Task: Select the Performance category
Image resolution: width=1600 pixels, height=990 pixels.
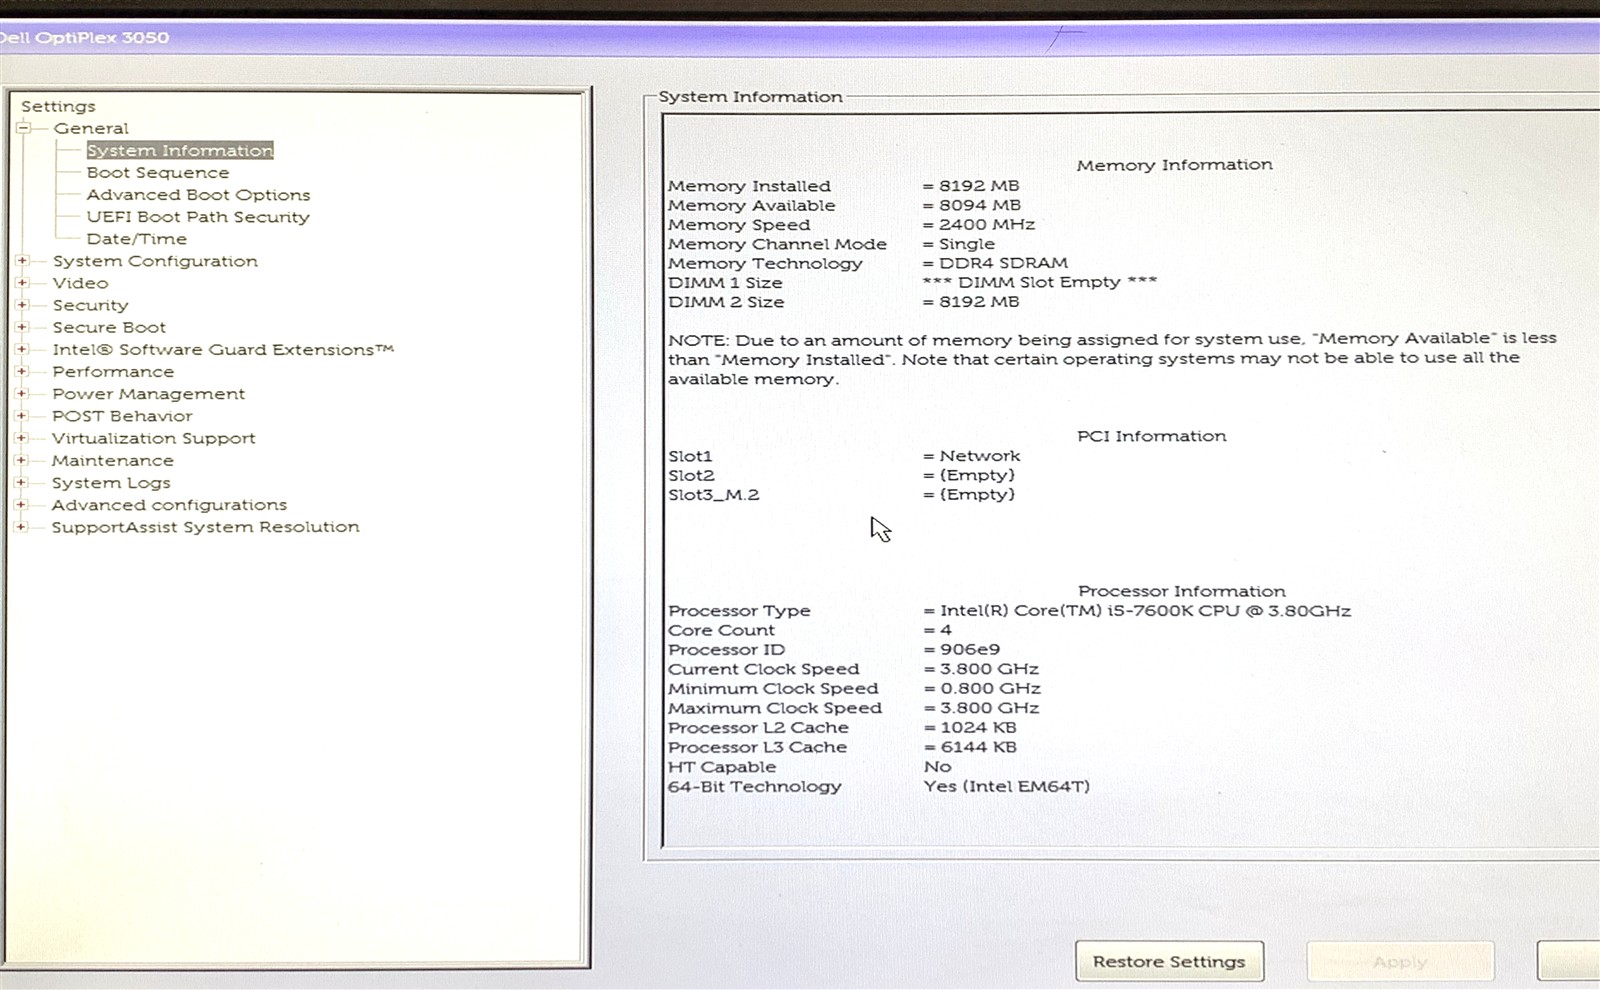Action: coord(113,372)
